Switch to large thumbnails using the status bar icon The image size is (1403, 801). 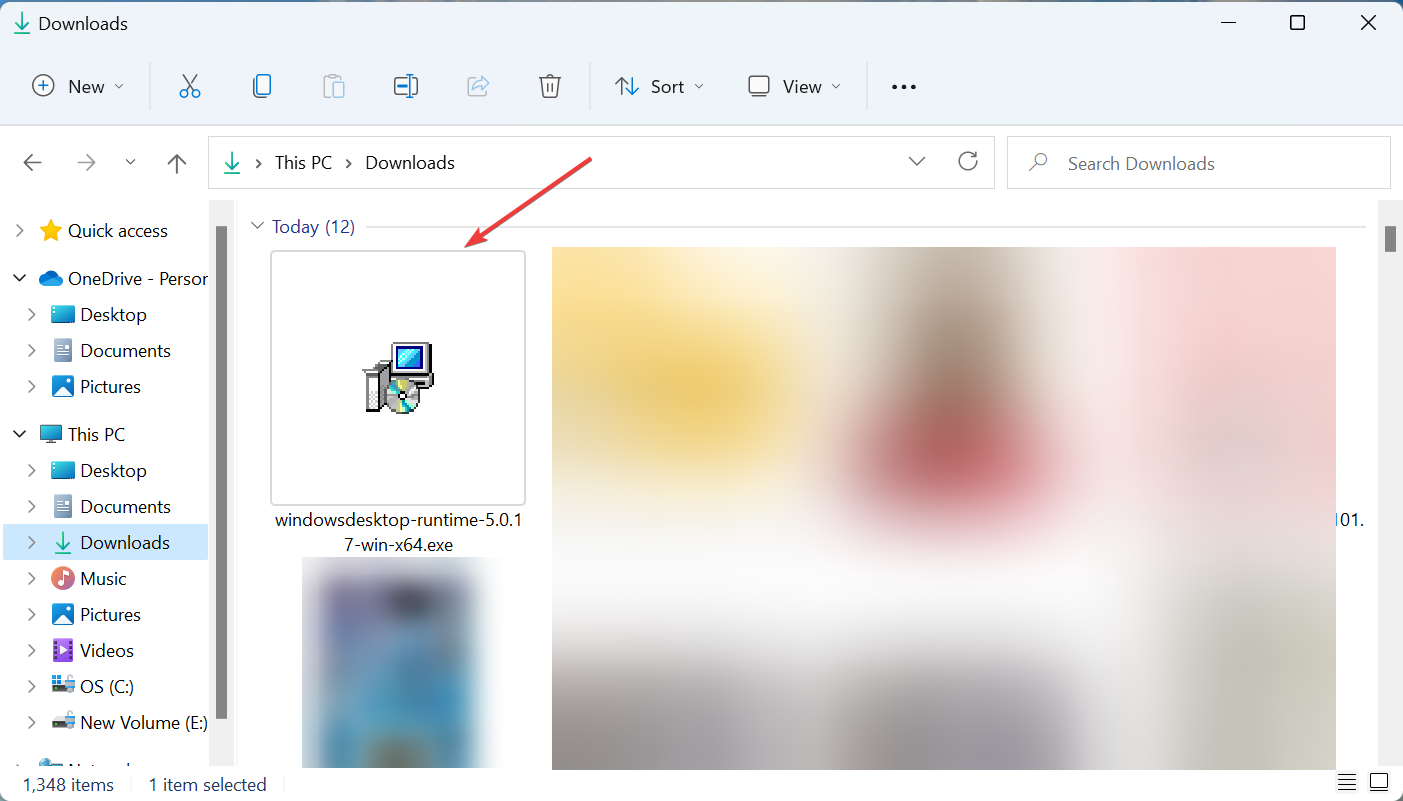pos(1377,782)
